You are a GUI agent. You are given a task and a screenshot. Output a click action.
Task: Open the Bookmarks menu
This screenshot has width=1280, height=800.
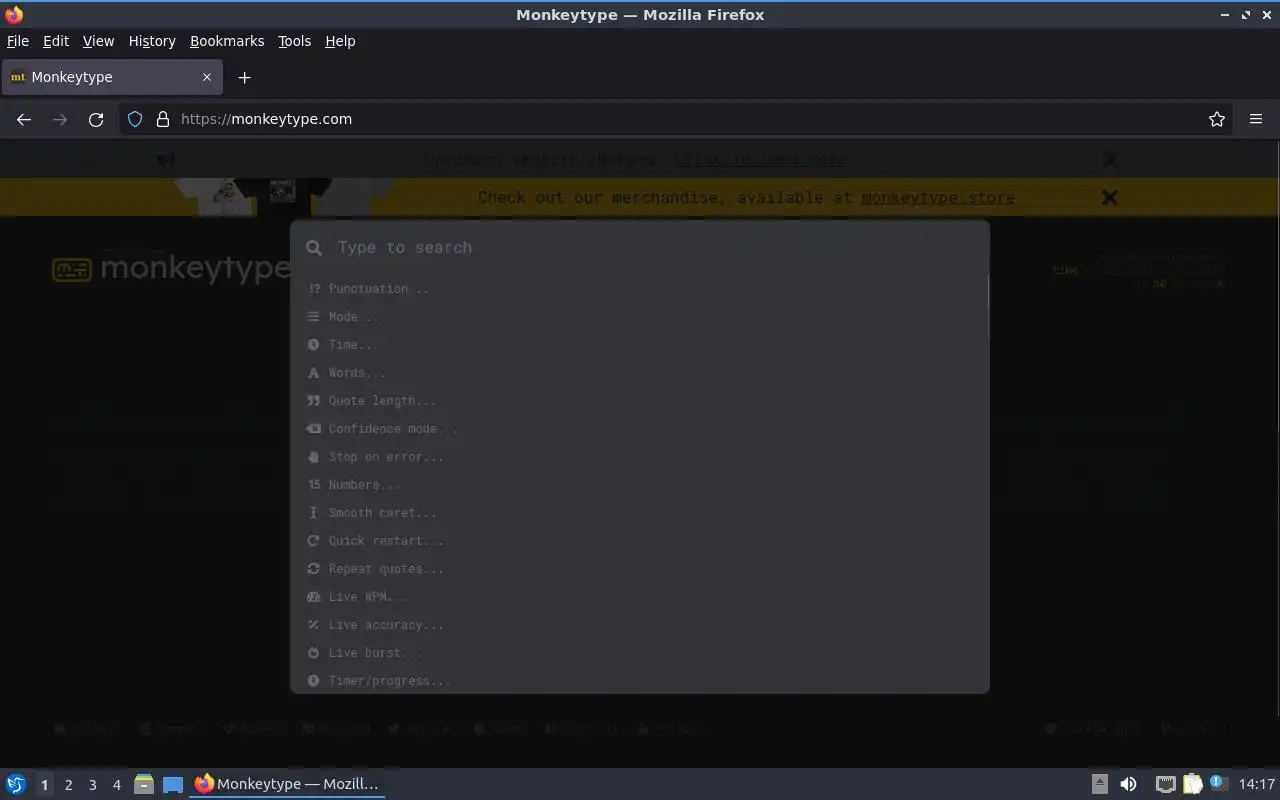point(227,41)
